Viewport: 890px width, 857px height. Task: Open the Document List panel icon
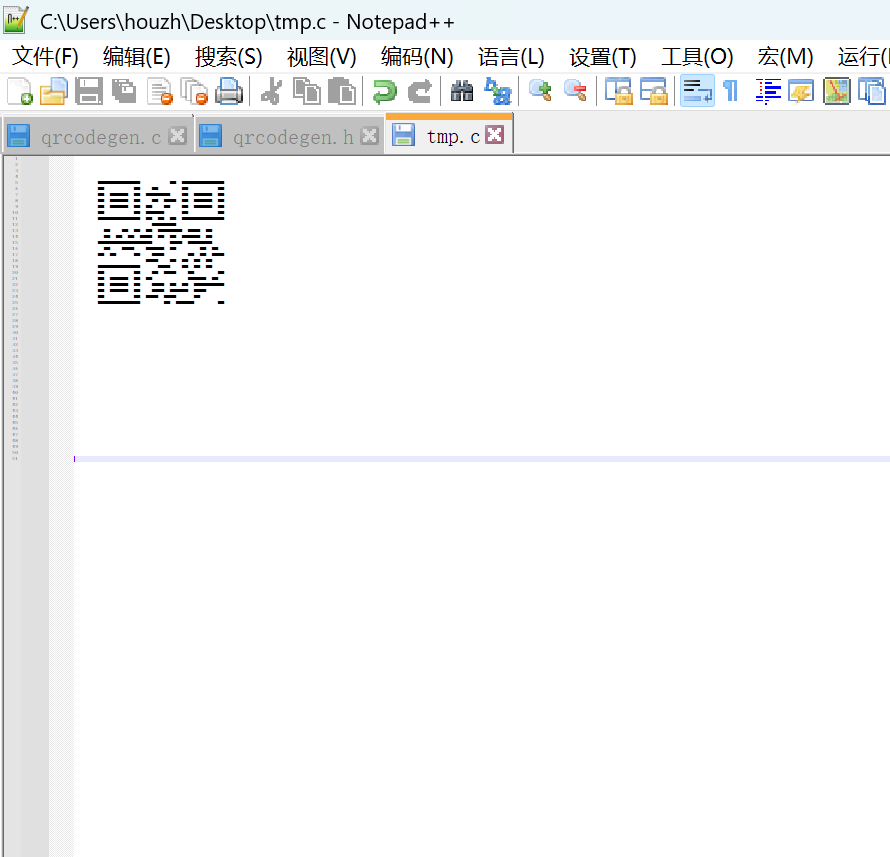coord(871,91)
